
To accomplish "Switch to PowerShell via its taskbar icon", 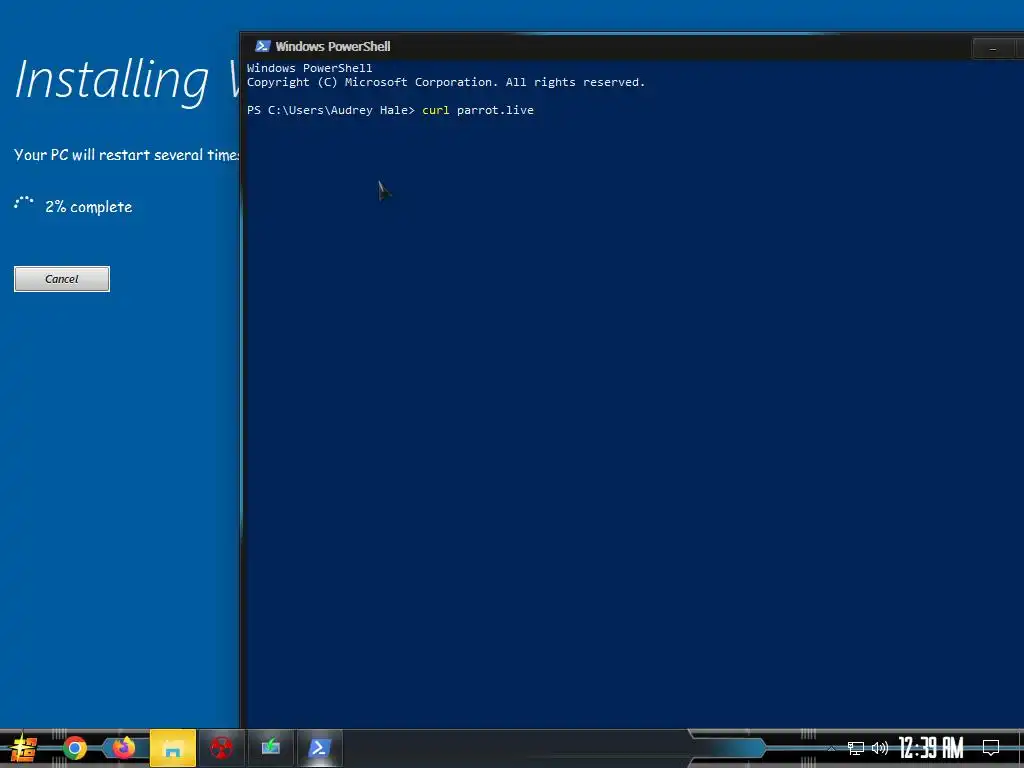I will (x=319, y=748).
